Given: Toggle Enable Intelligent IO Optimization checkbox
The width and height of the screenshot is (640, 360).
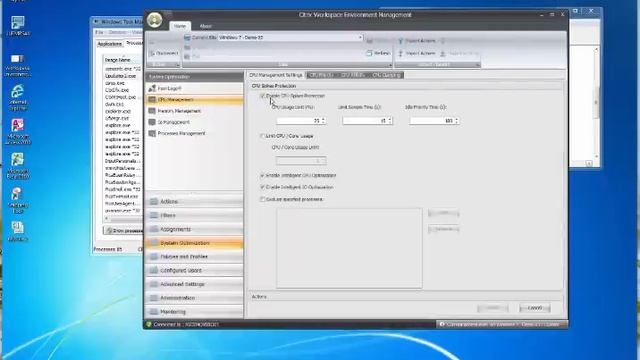Looking at the screenshot, I should point(262,187).
